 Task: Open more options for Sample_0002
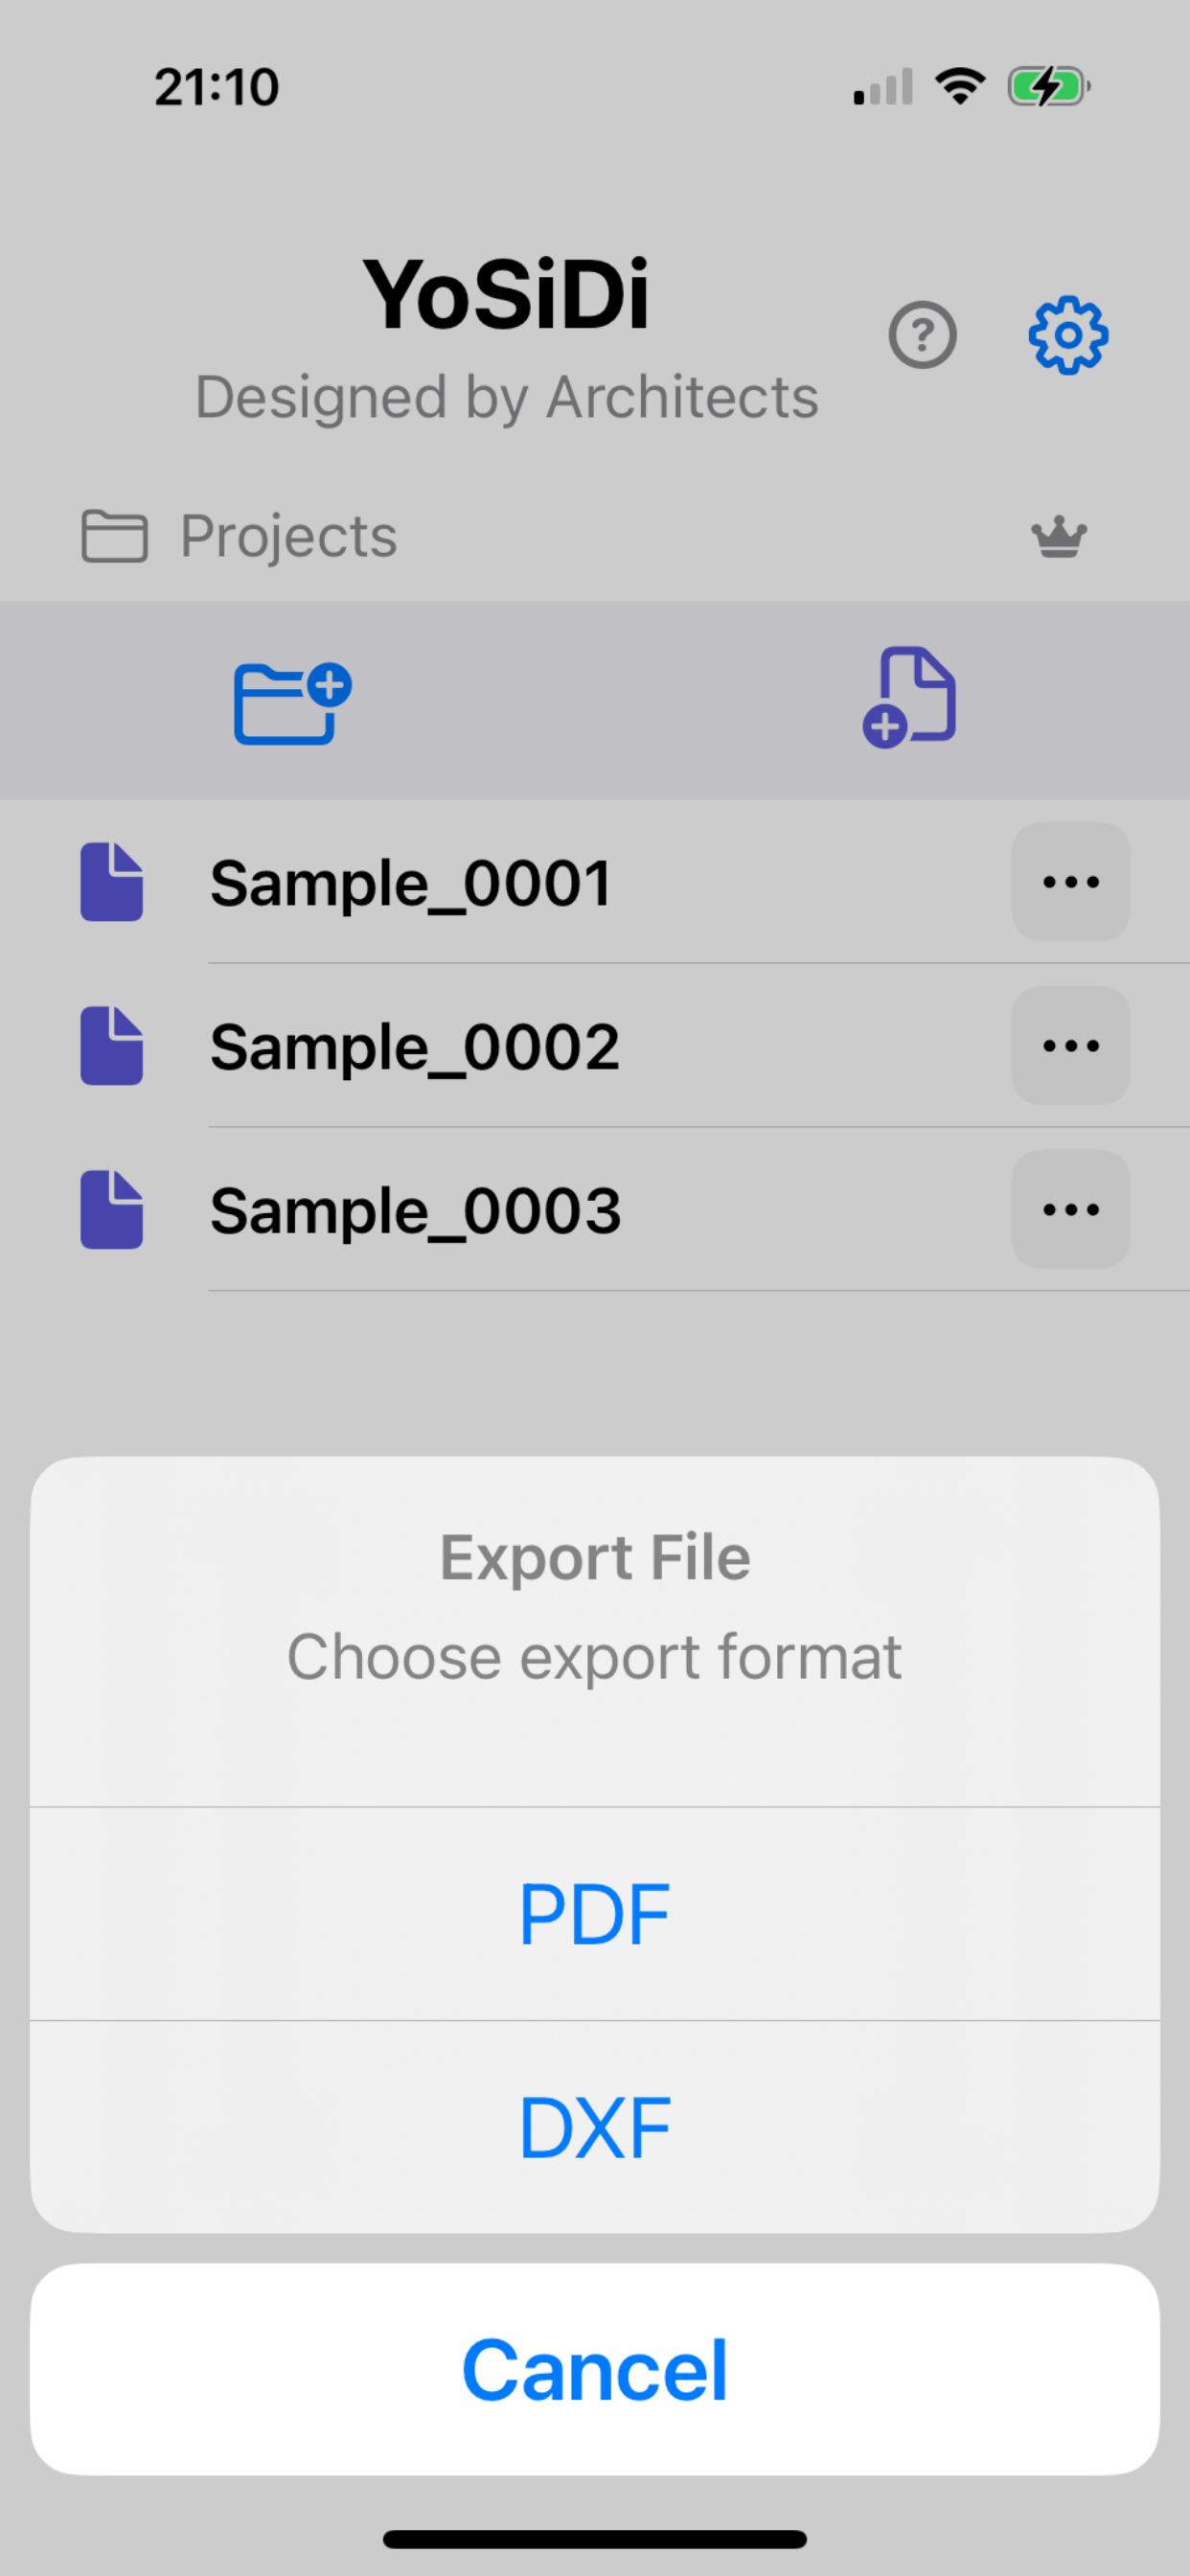tap(1070, 1046)
